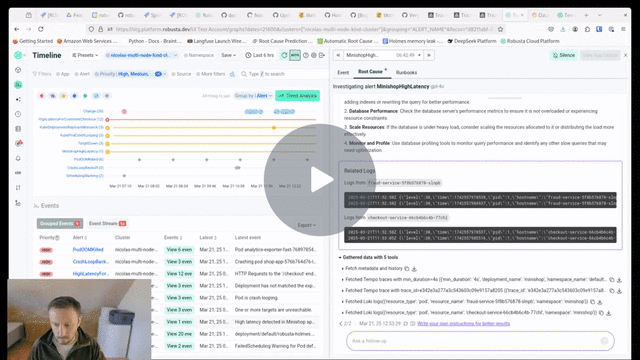Expand the Fetch metadata and history item
The width and height of the screenshot is (640, 360).
tap(373, 269)
